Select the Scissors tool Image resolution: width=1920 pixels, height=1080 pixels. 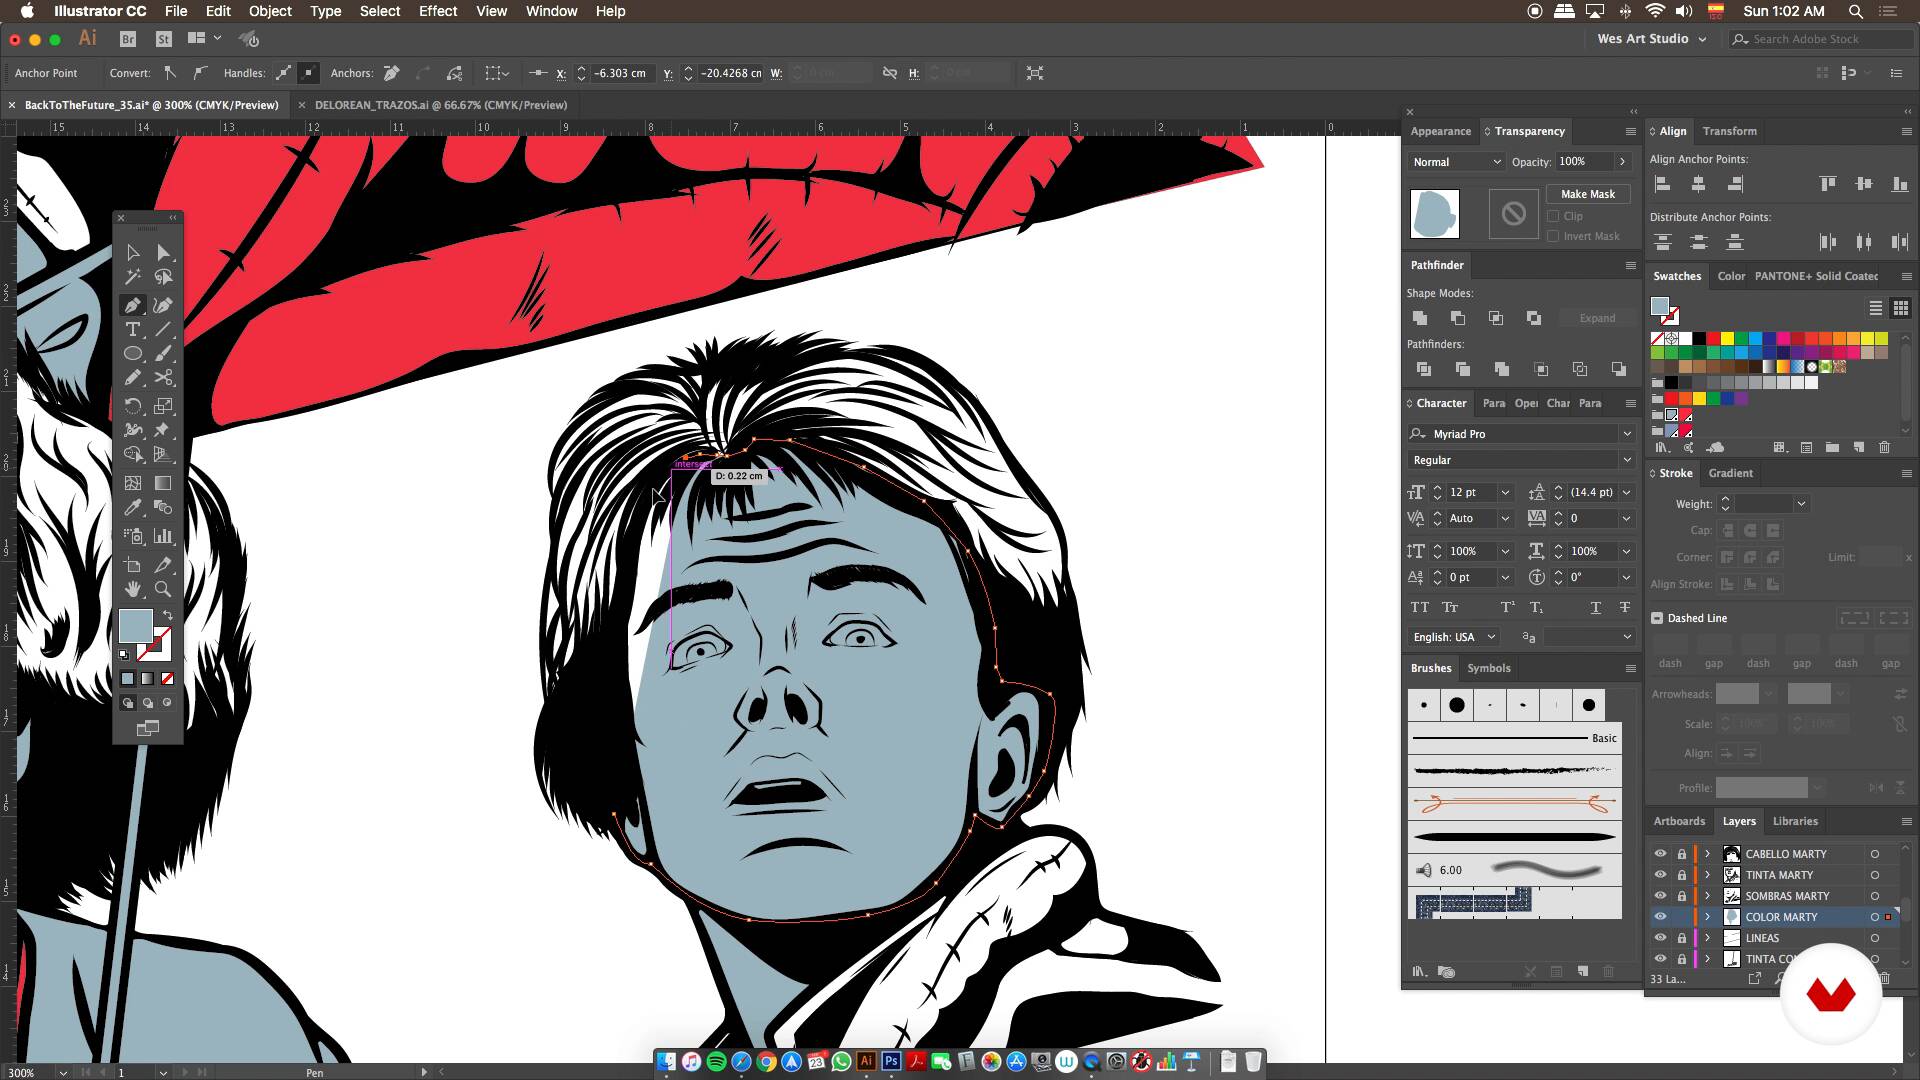(164, 378)
